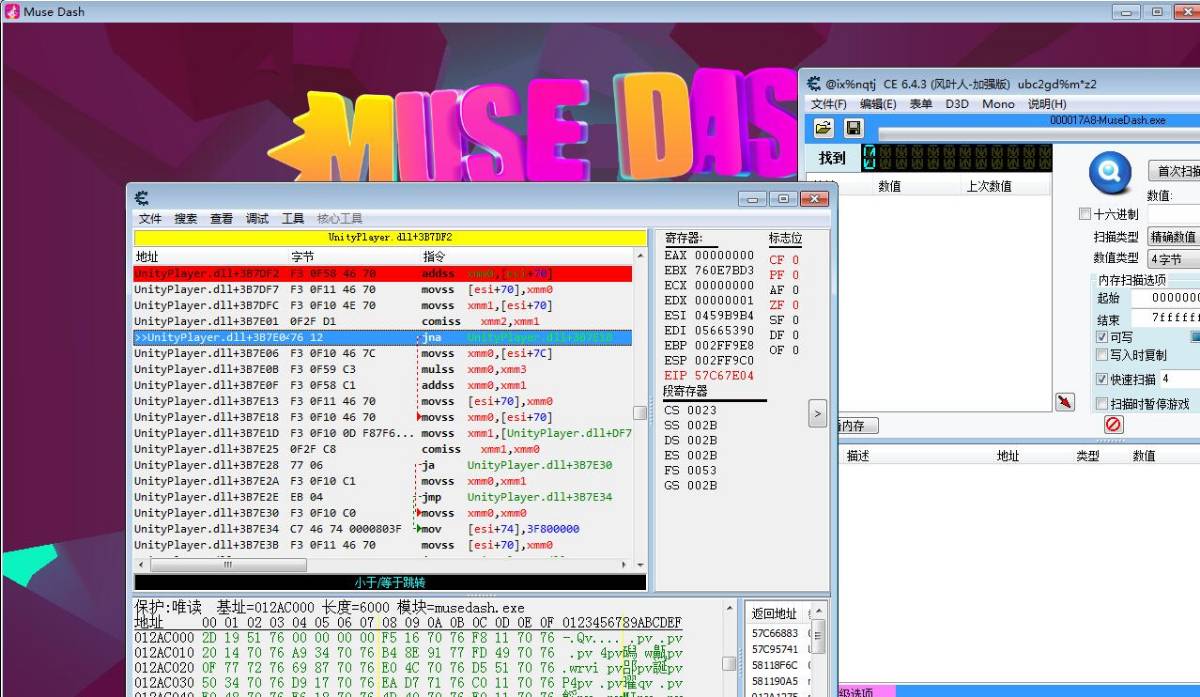The height and width of the screenshot is (697, 1200).
Task: Click the EIP register value 57C67E04
Action: (725, 376)
